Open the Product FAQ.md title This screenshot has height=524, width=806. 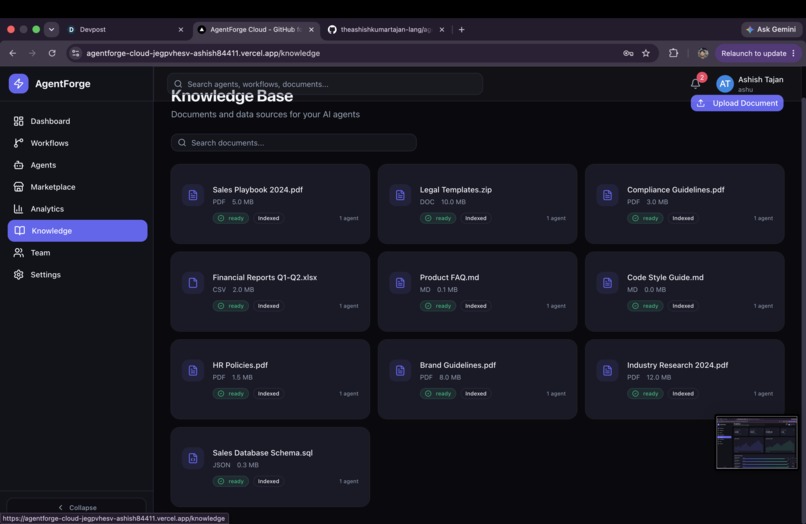point(449,277)
